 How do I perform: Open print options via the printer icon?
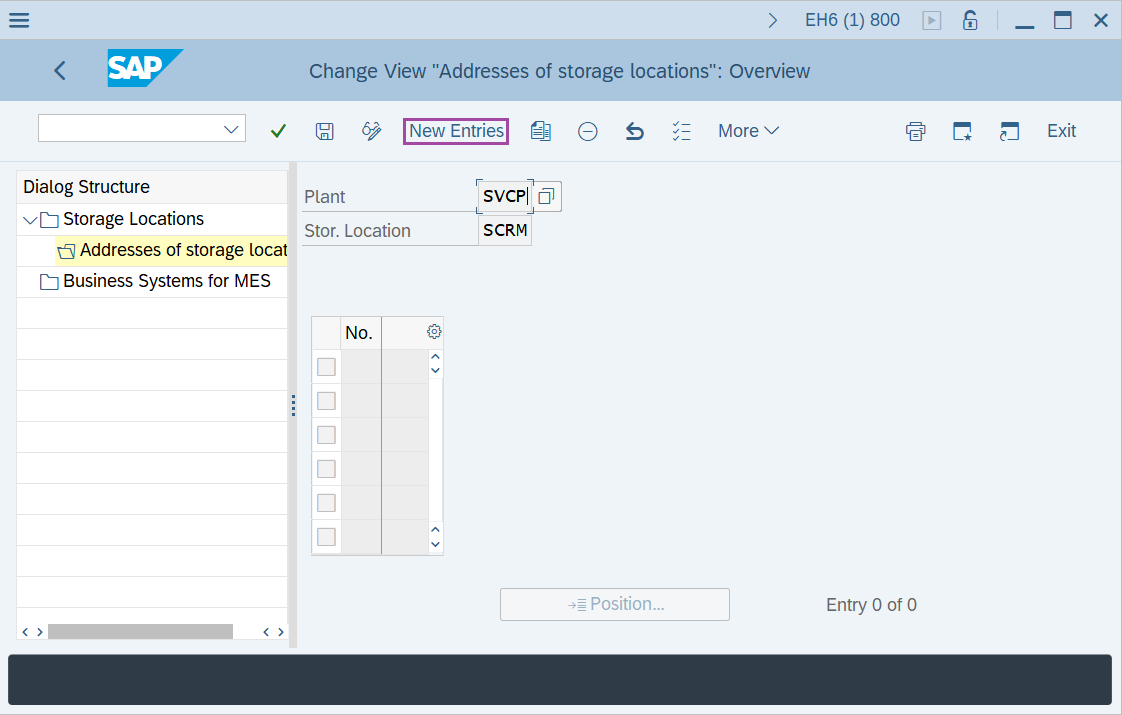coord(915,131)
